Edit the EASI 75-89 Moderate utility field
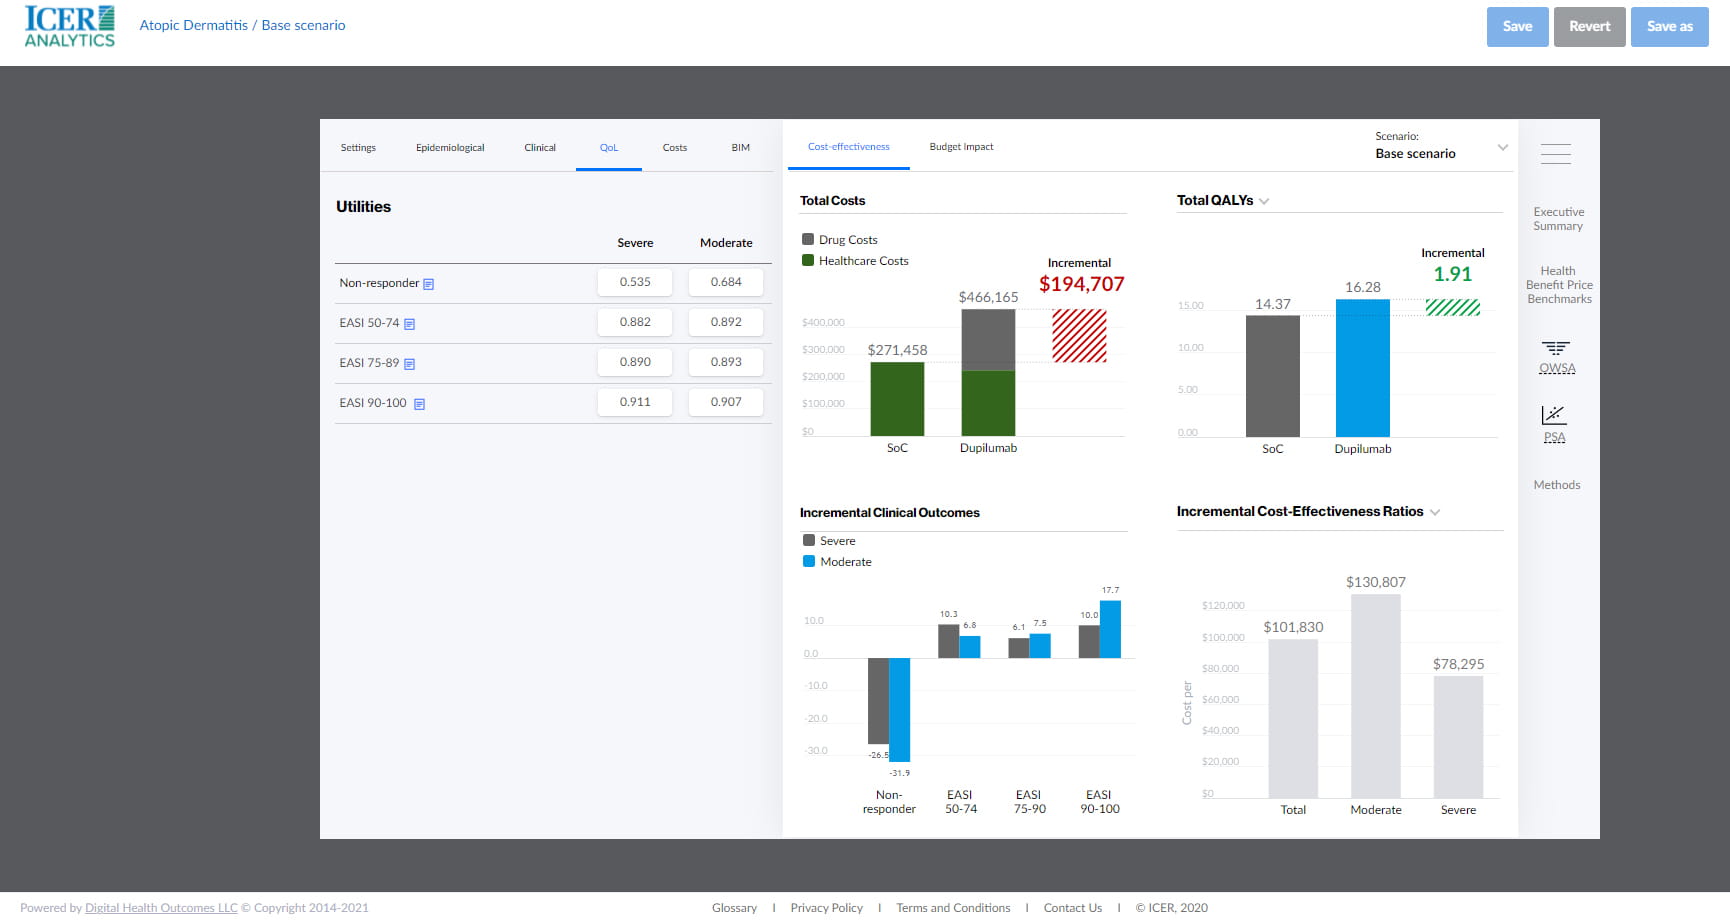 (x=726, y=362)
